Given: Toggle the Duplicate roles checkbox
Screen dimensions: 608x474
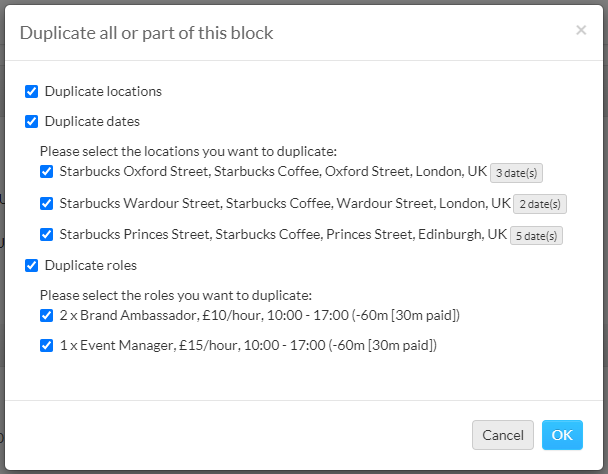Looking at the screenshot, I should [31, 266].
